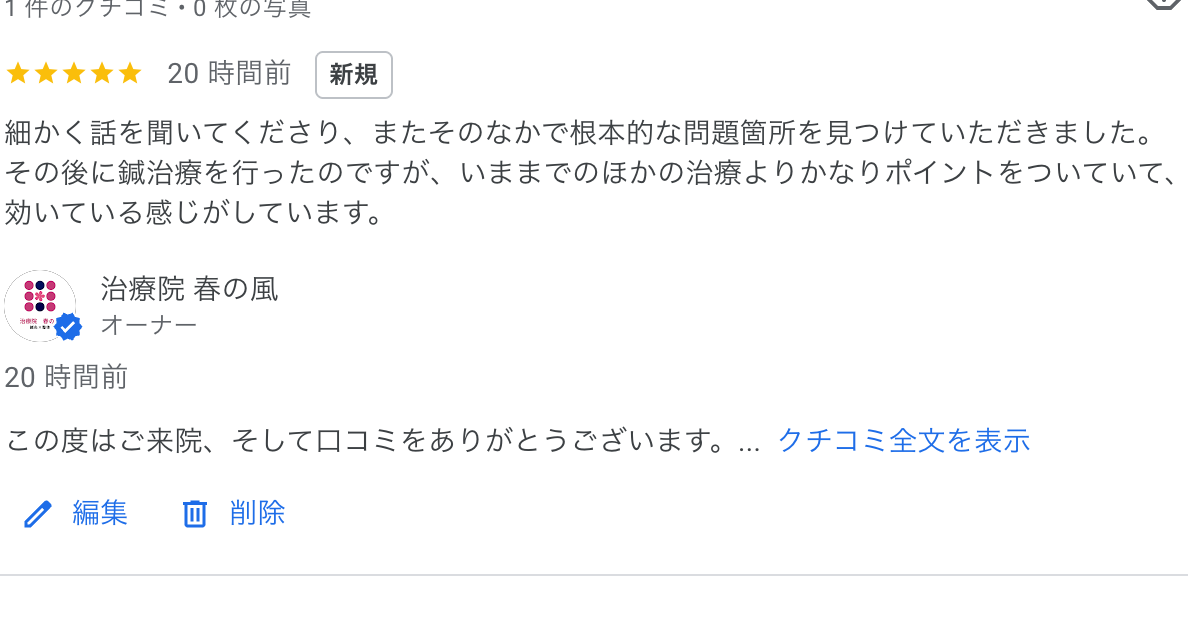
Task: Click the first gold star in rating
Action: tap(17, 74)
